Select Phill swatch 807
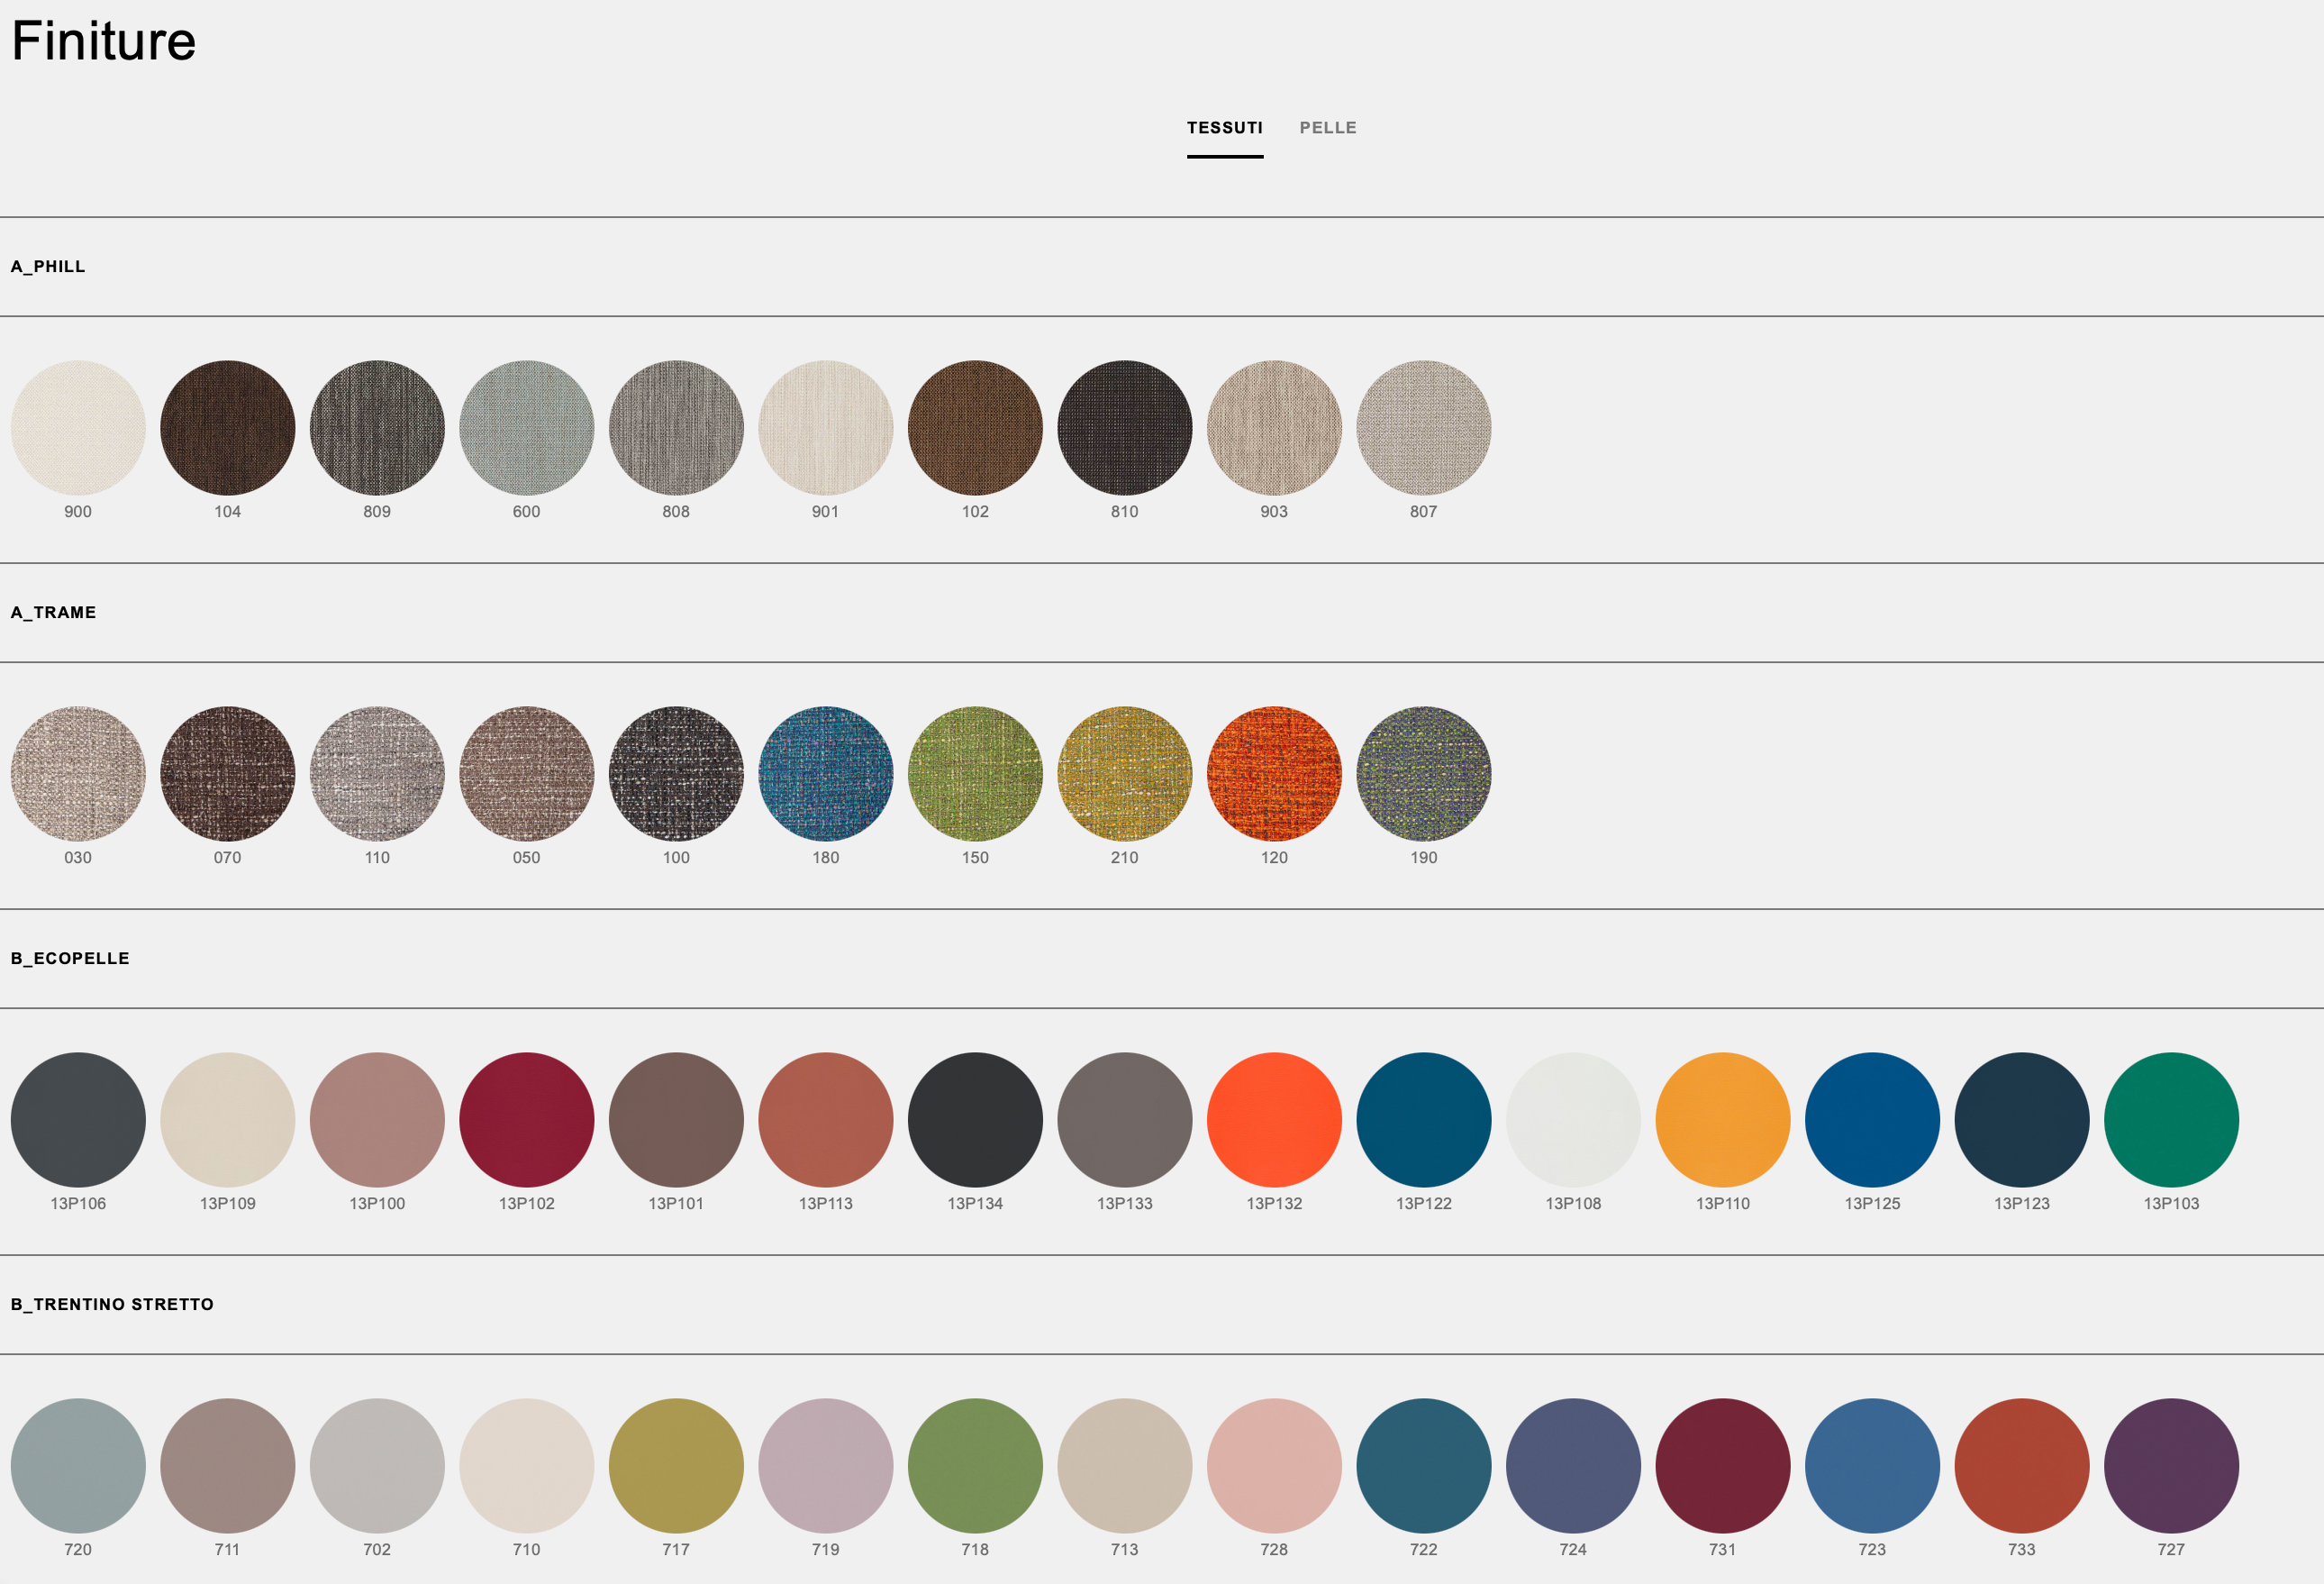This screenshot has height=1584, width=2324. pos(1423,428)
